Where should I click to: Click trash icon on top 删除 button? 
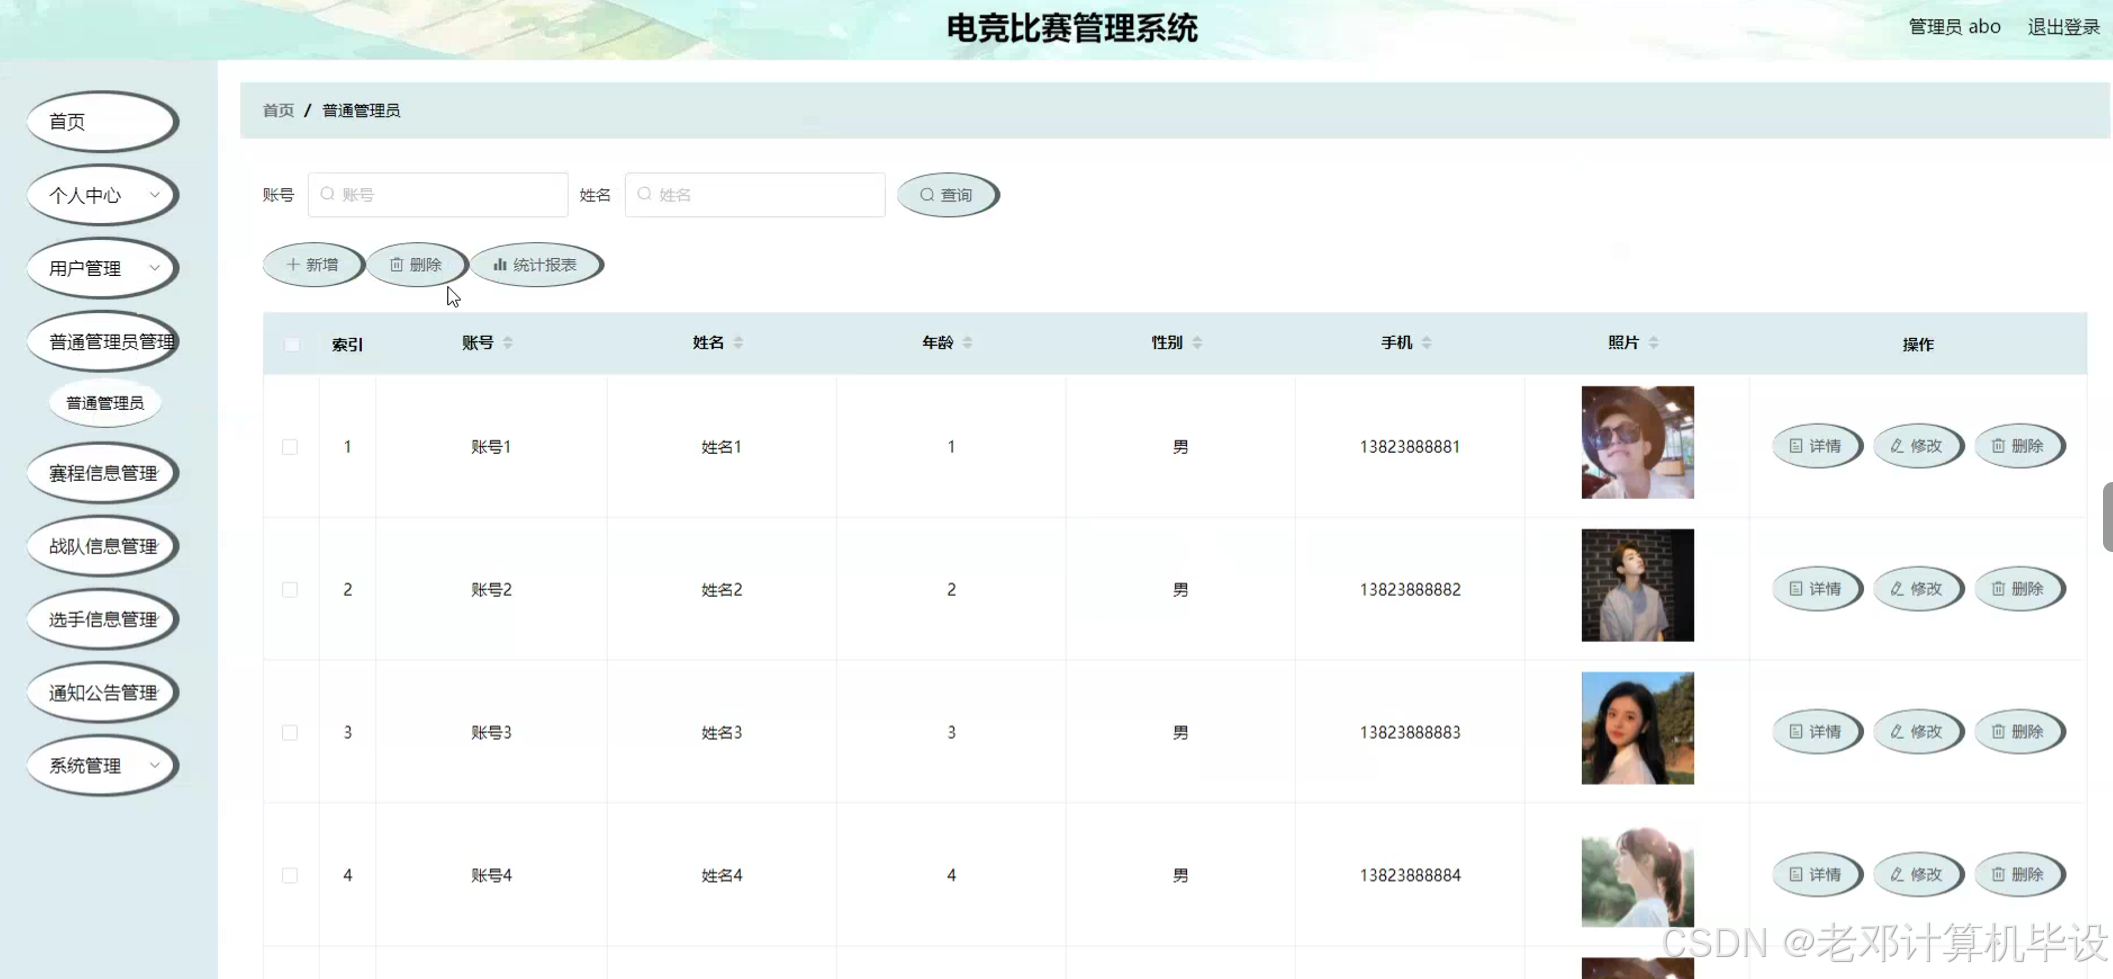[396, 265]
